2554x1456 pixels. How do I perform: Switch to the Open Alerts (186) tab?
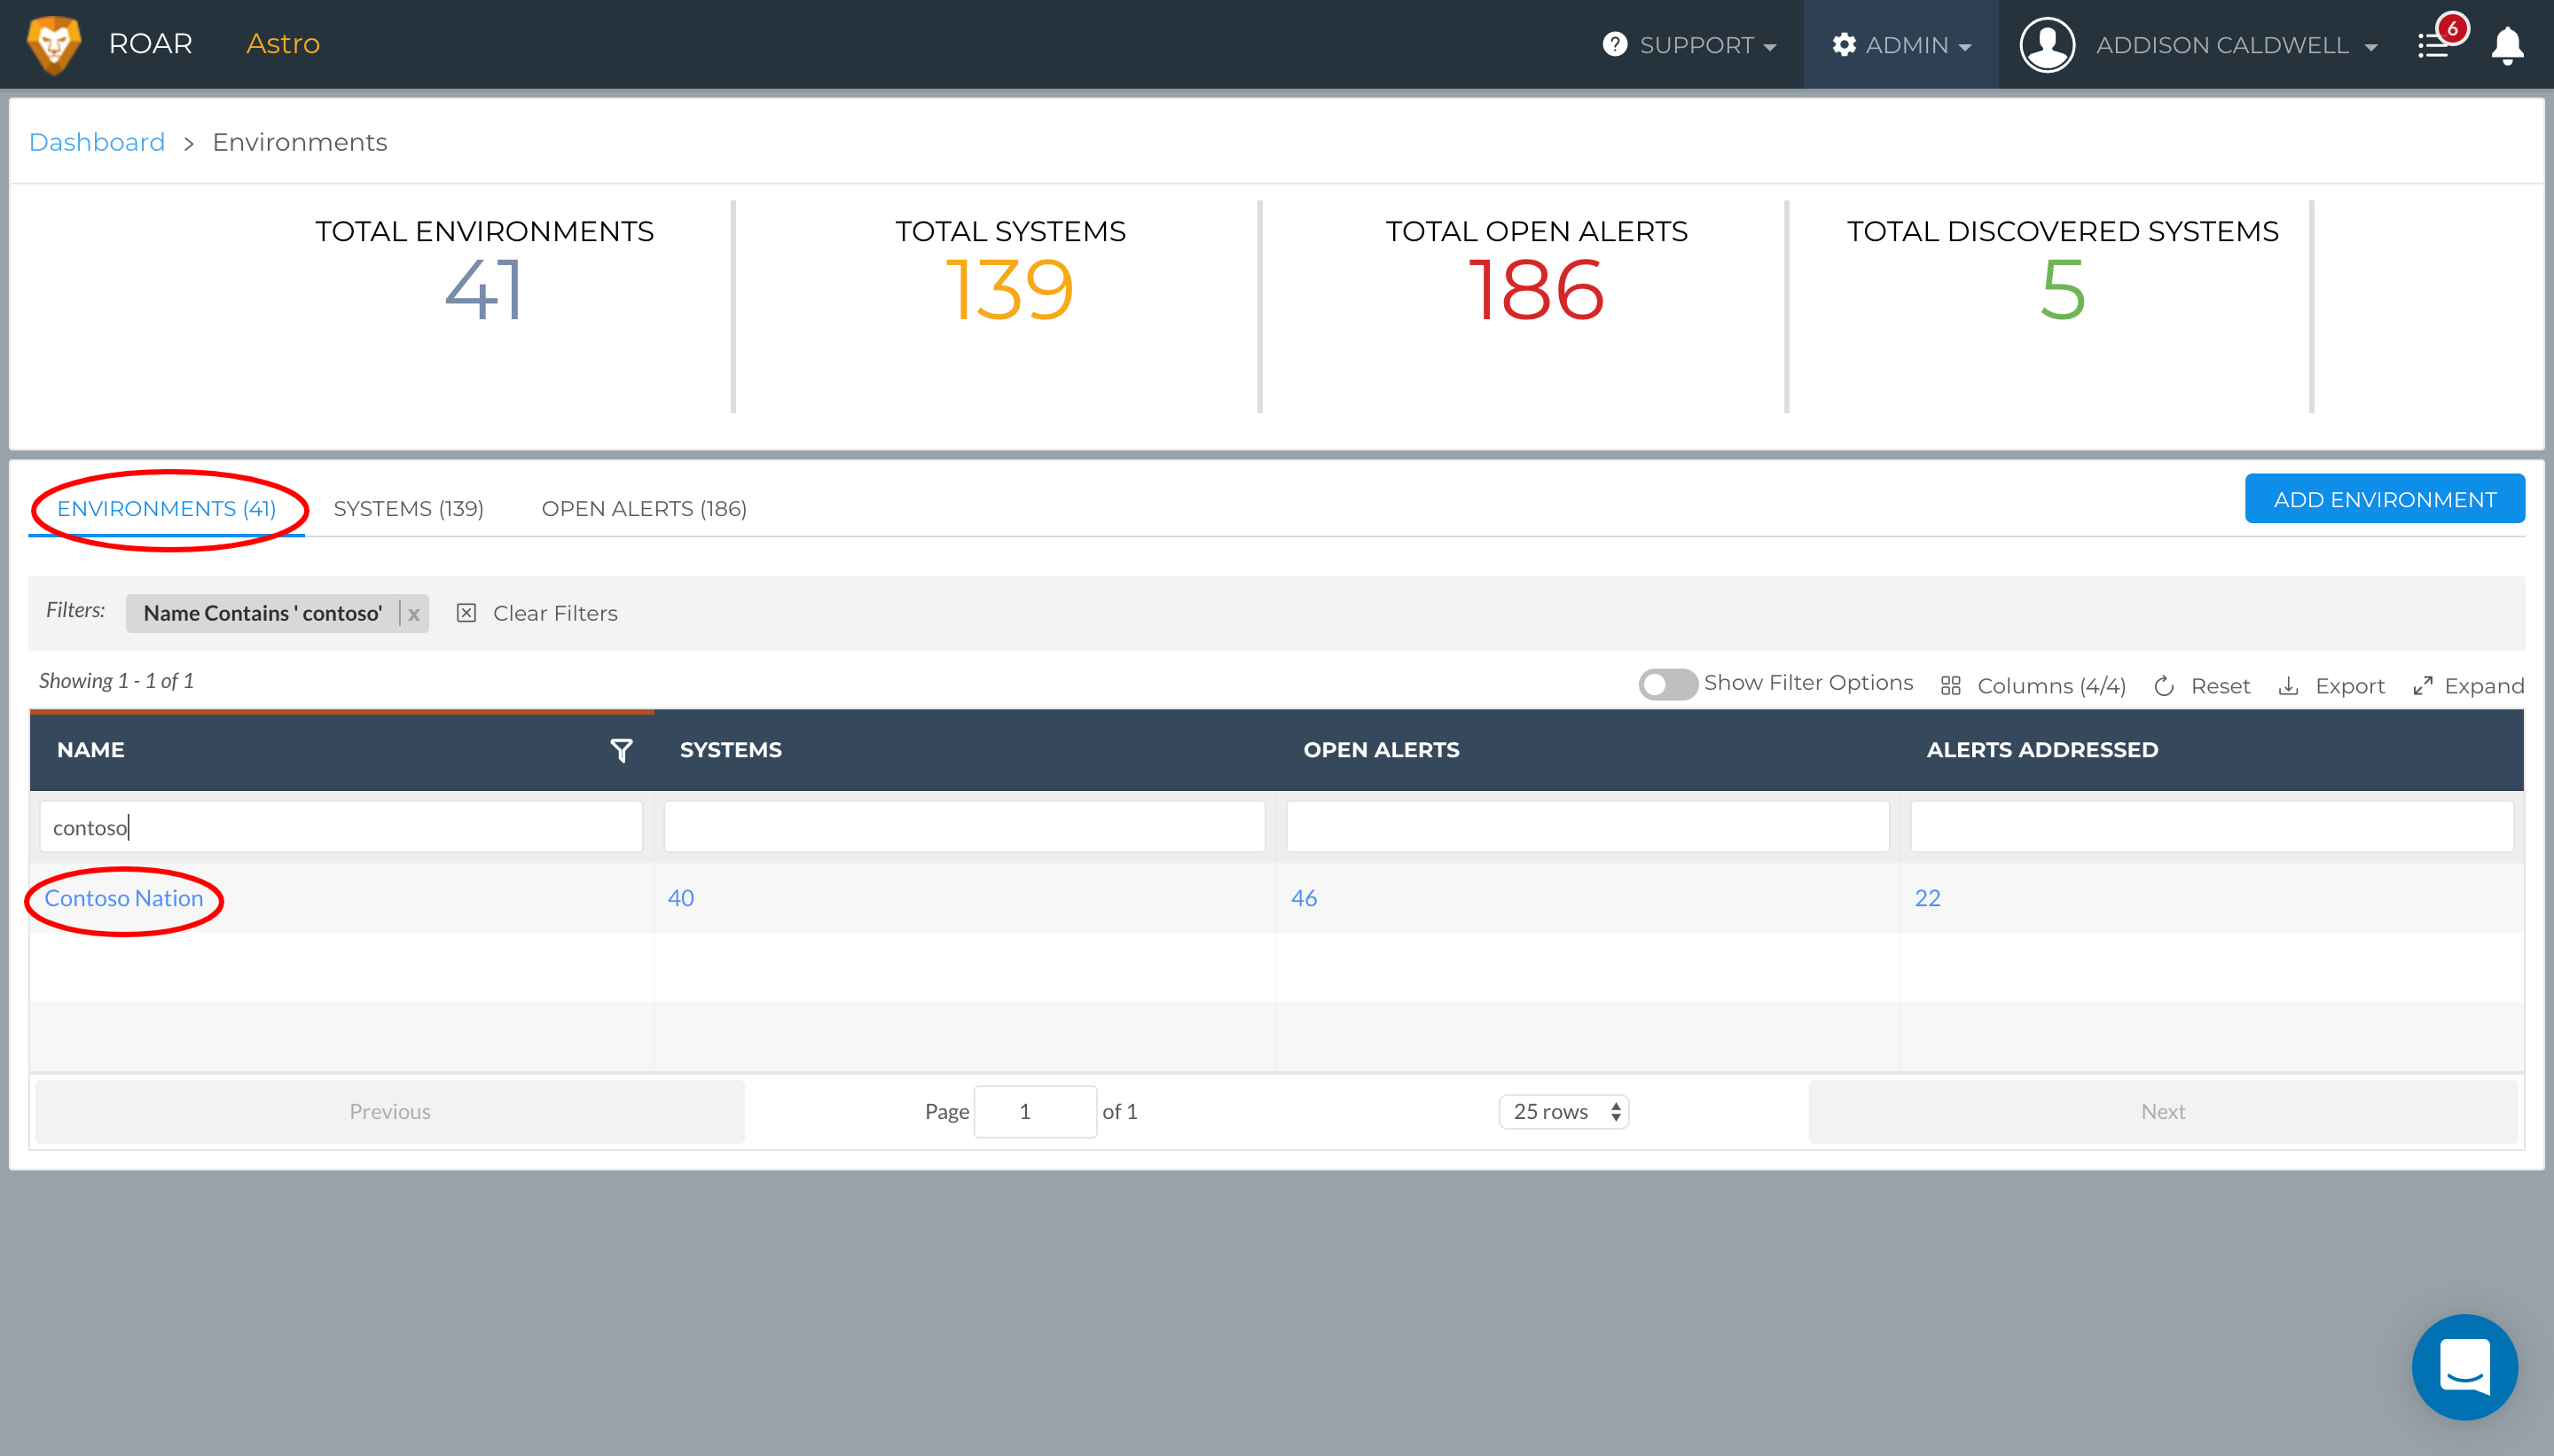pyautogui.click(x=644, y=508)
